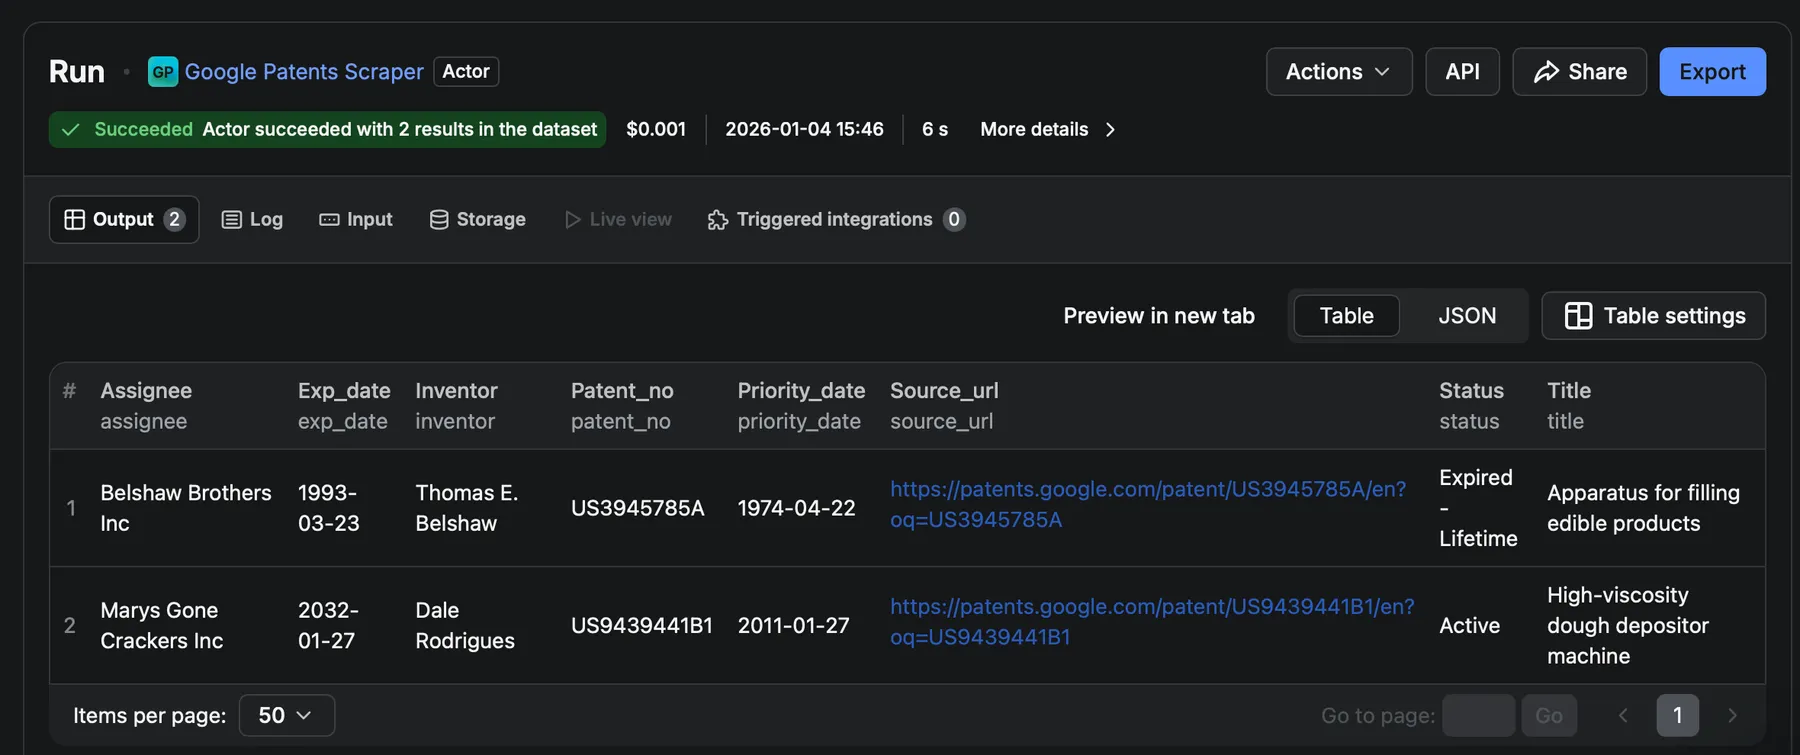
Task: Click the Table settings grid icon
Action: [1578, 316]
